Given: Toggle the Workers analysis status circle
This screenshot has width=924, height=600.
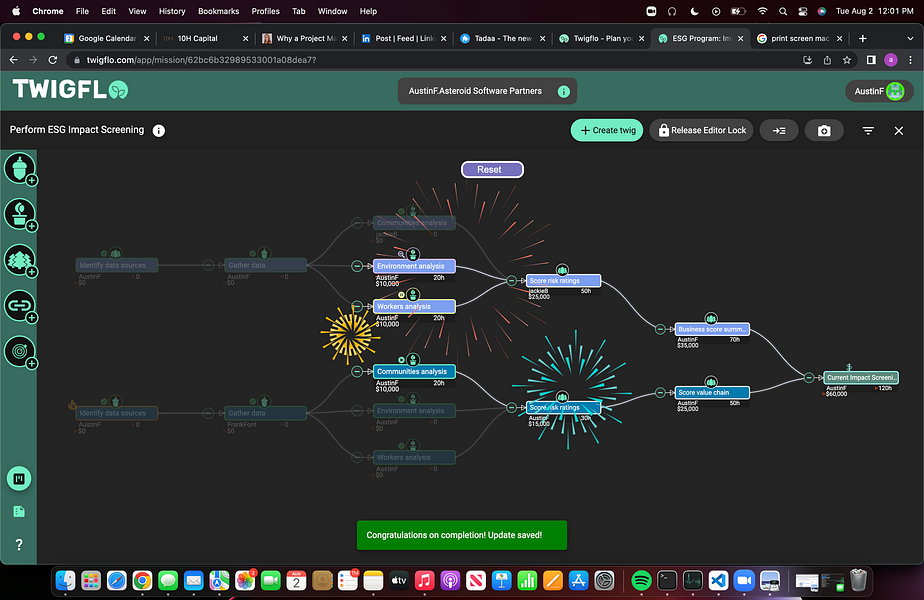Looking at the screenshot, I should (401, 295).
